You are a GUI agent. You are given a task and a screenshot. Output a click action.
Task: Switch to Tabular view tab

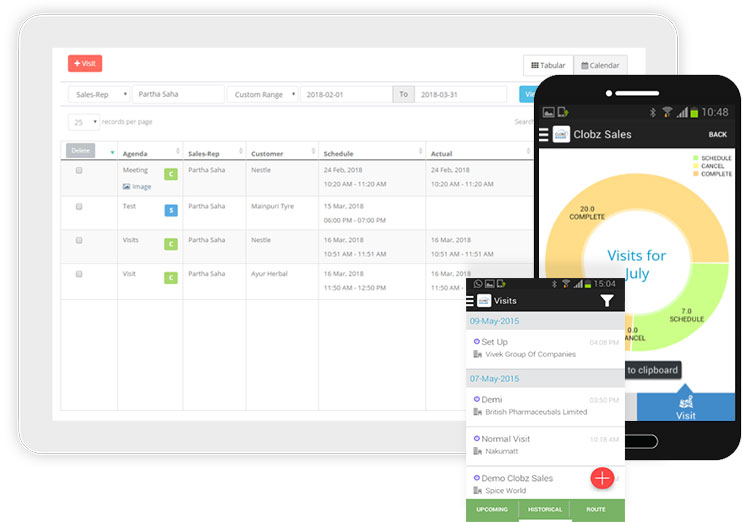548,65
